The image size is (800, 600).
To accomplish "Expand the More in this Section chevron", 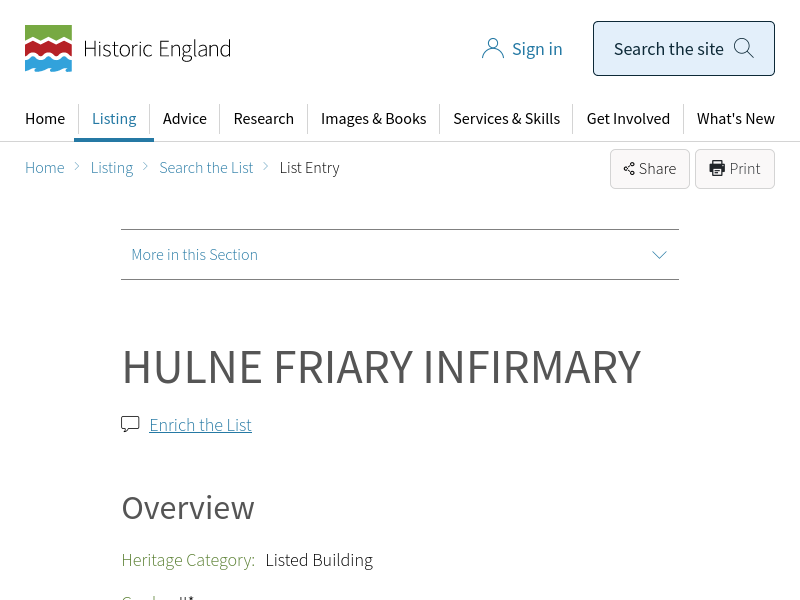I will coord(659,255).
